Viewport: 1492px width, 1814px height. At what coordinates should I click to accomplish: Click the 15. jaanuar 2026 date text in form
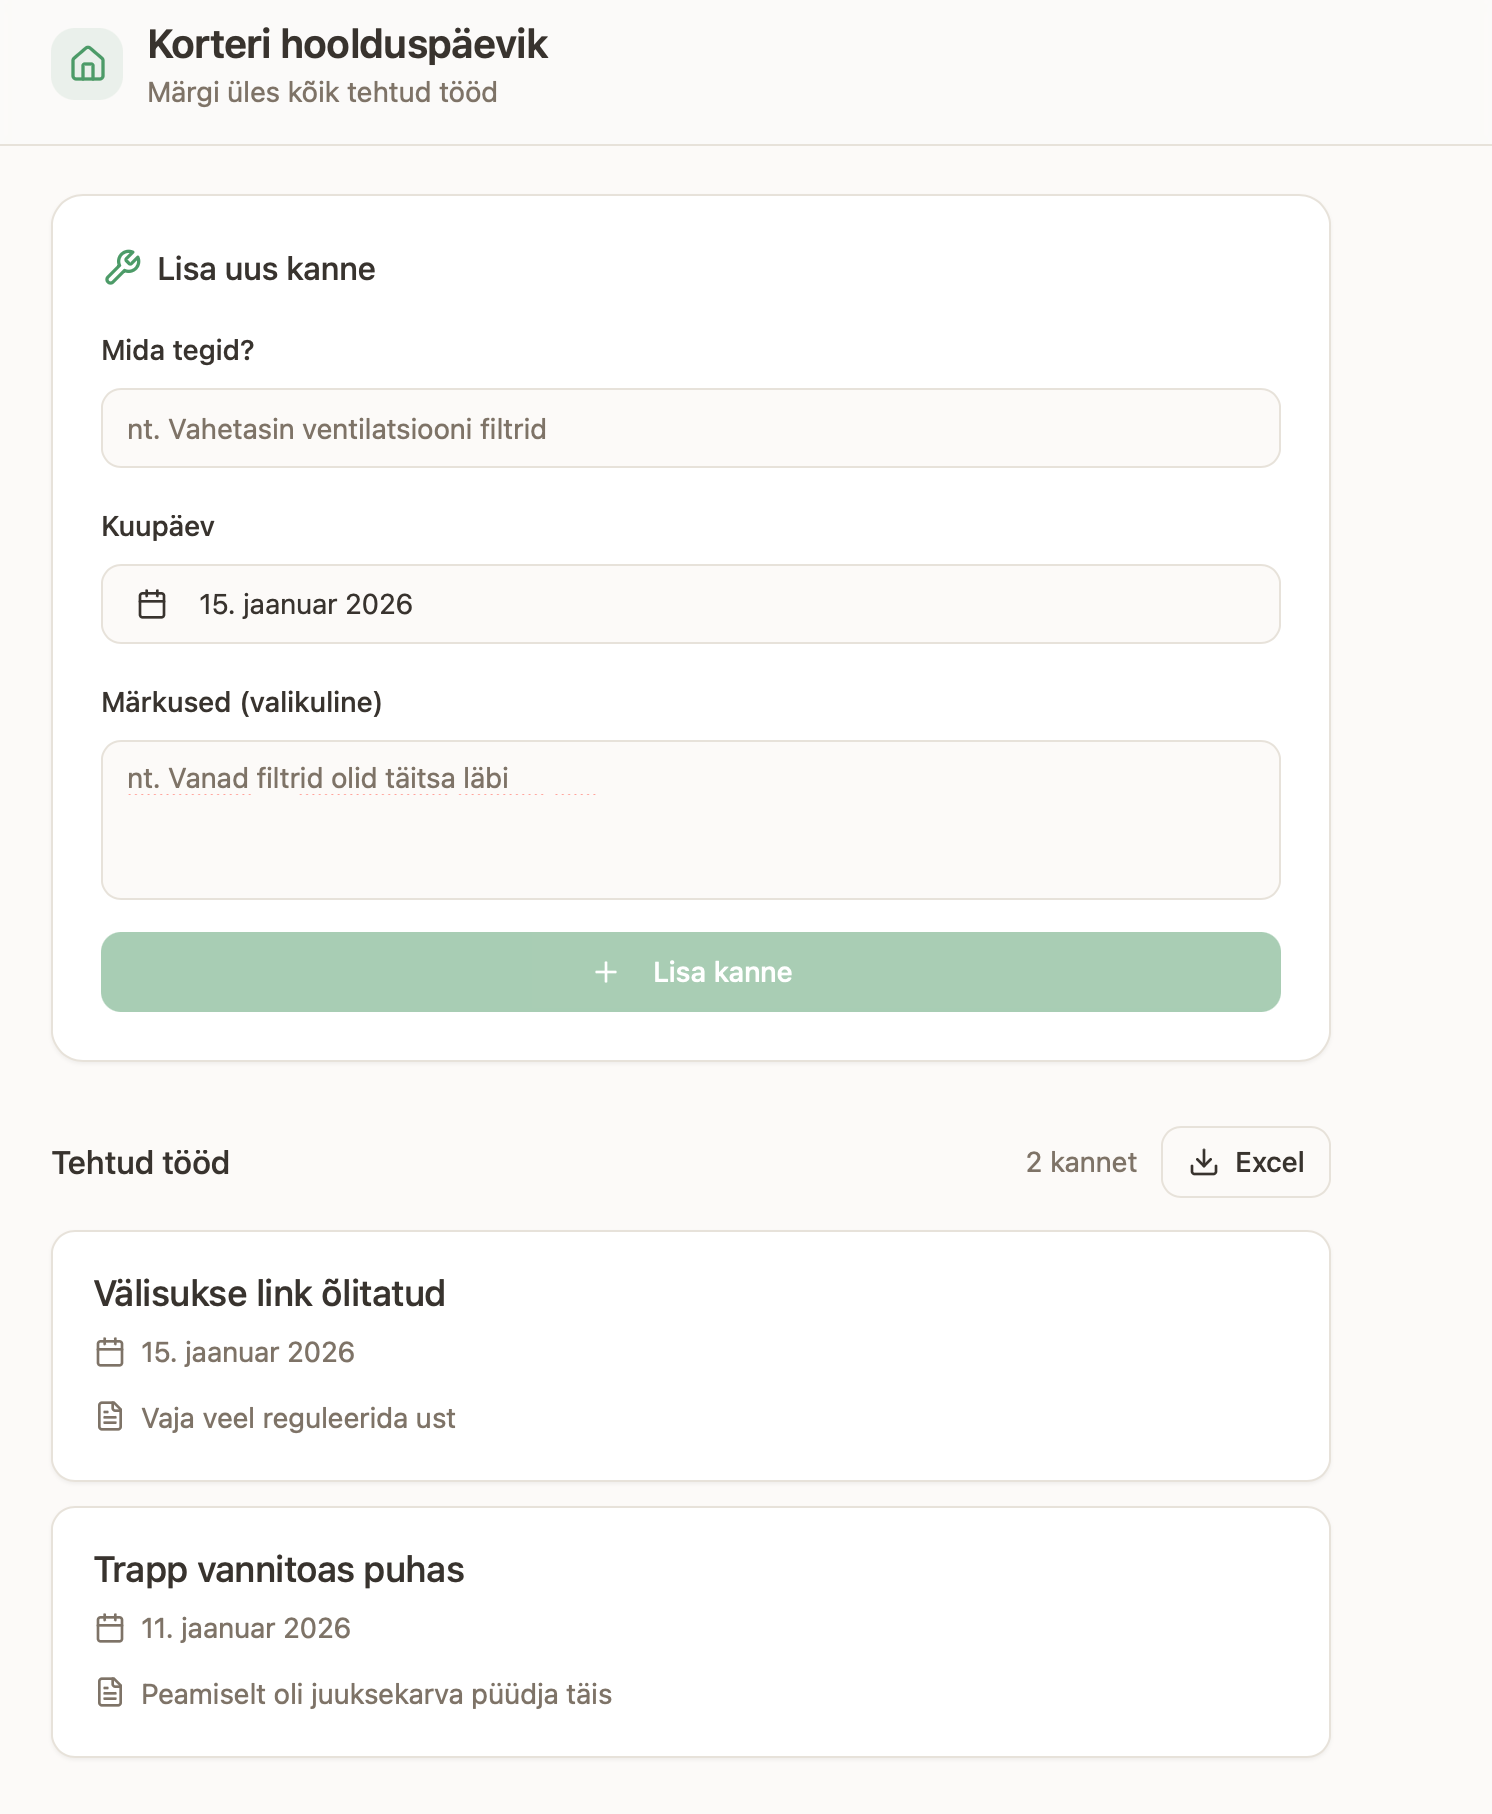pyautogui.click(x=306, y=604)
